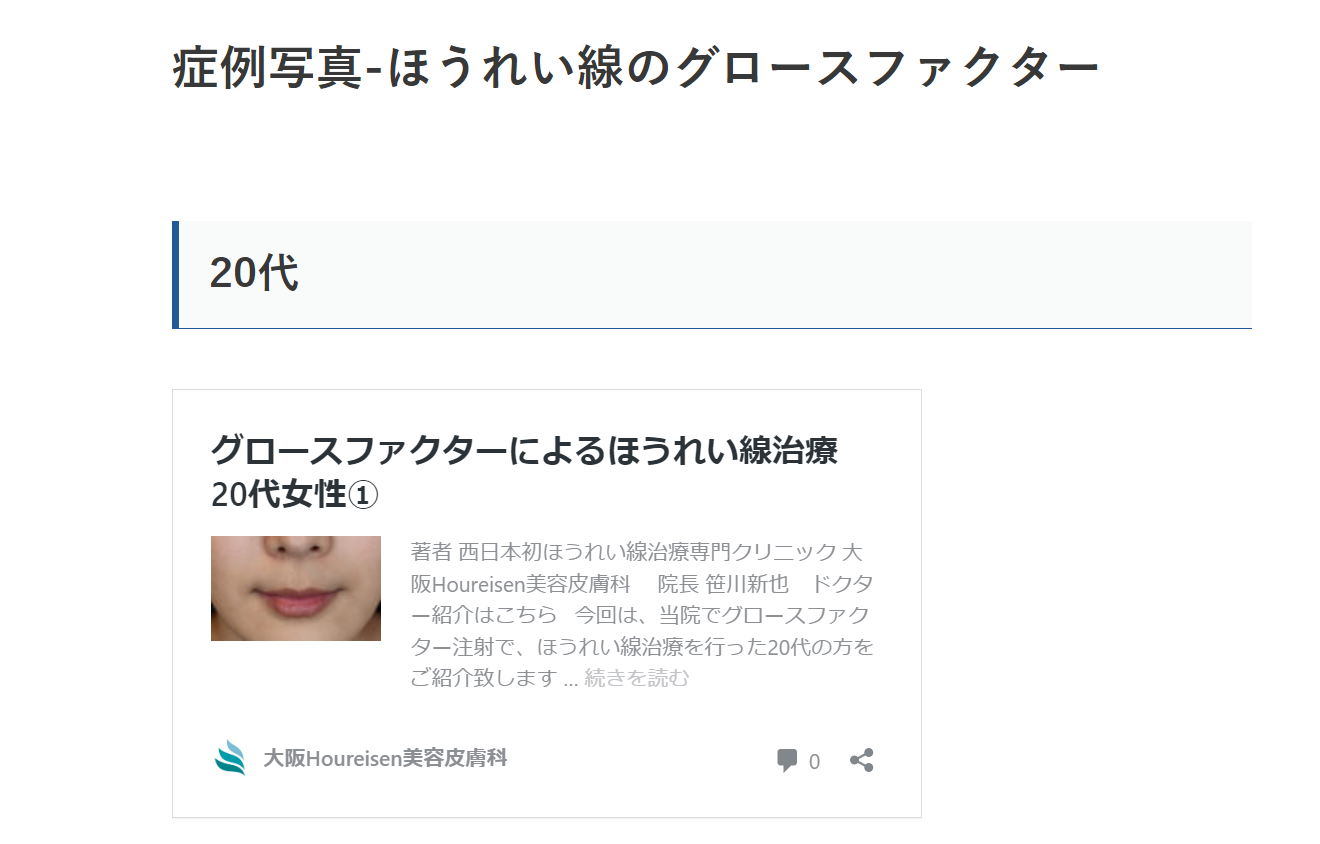1320x844 pixels.
Task: Open the lips thumbnail photo
Action: pyautogui.click(x=296, y=588)
